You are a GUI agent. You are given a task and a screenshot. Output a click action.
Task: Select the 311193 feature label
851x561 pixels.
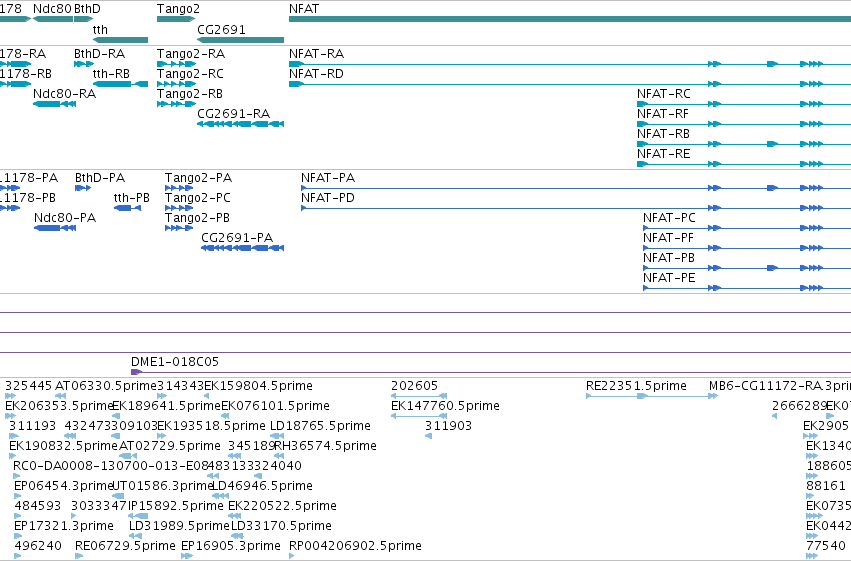pyautogui.click(x=33, y=426)
